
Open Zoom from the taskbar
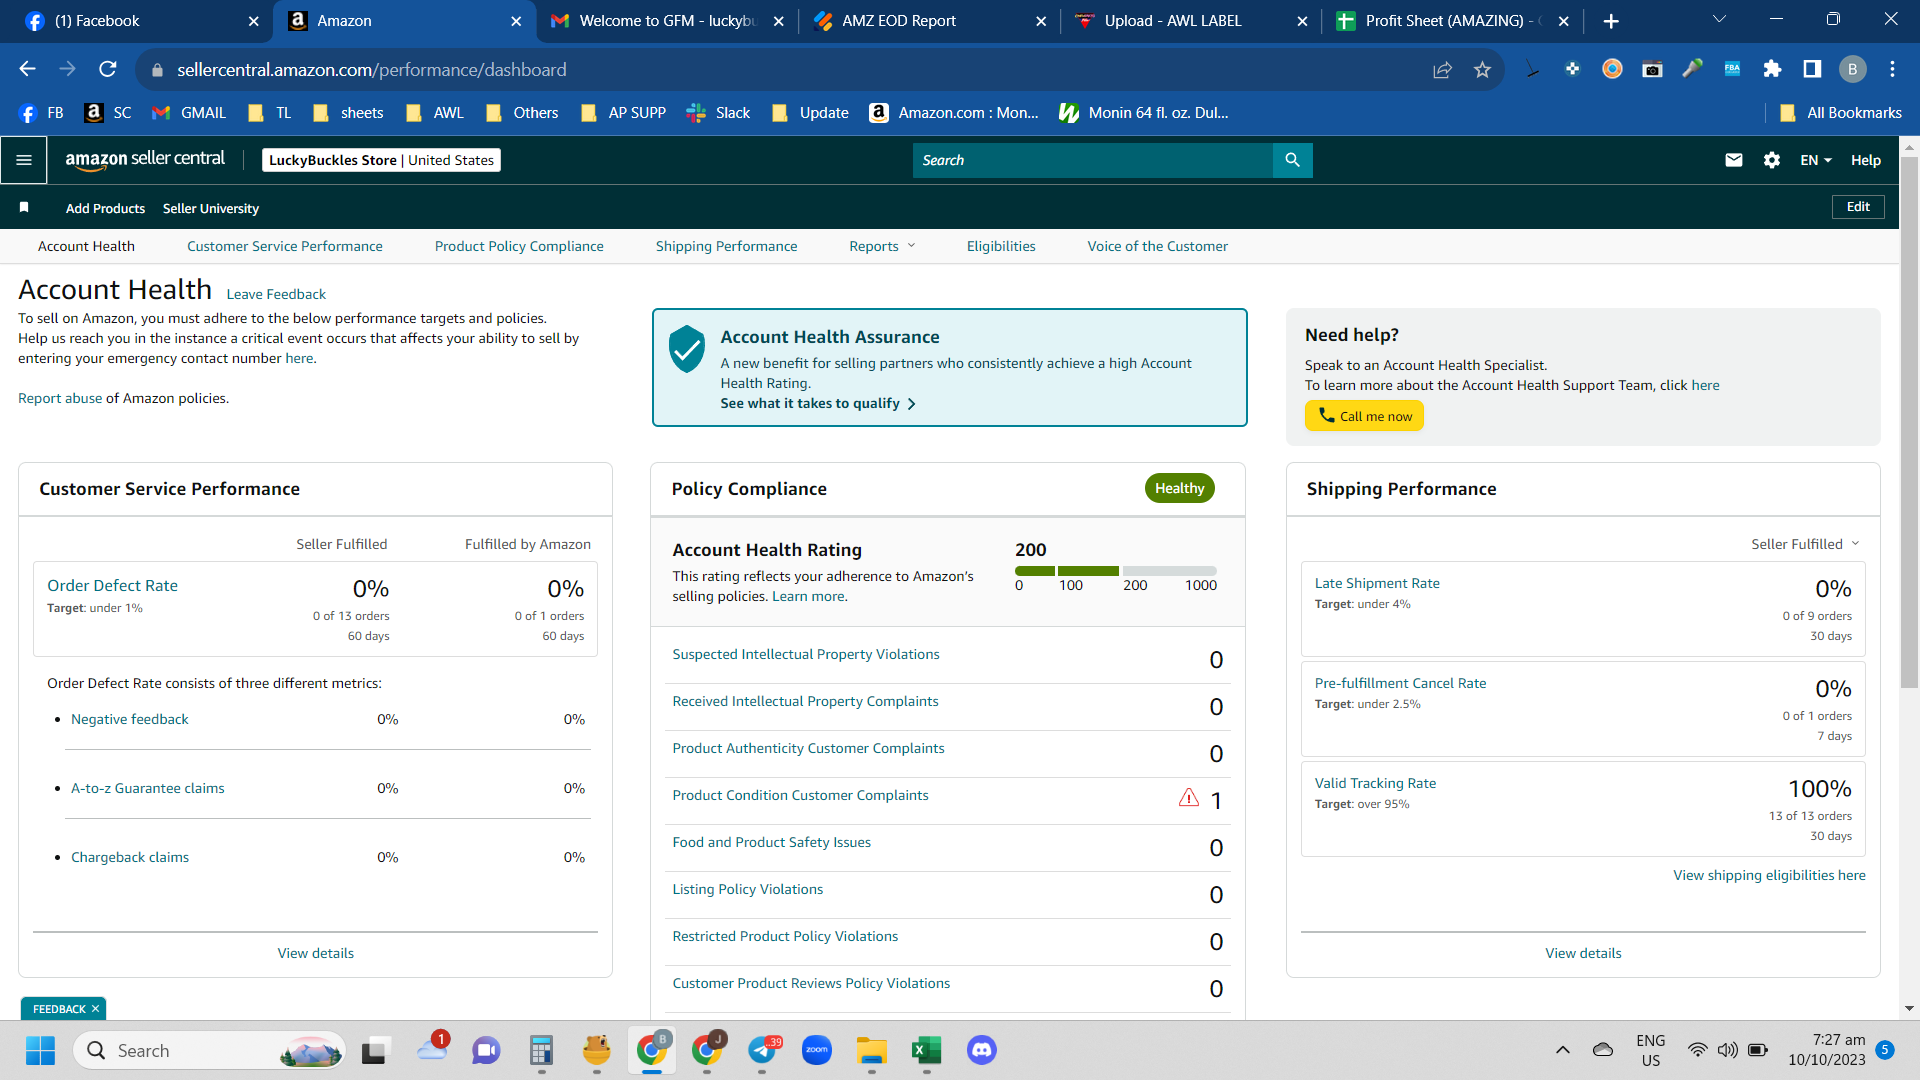(816, 1050)
